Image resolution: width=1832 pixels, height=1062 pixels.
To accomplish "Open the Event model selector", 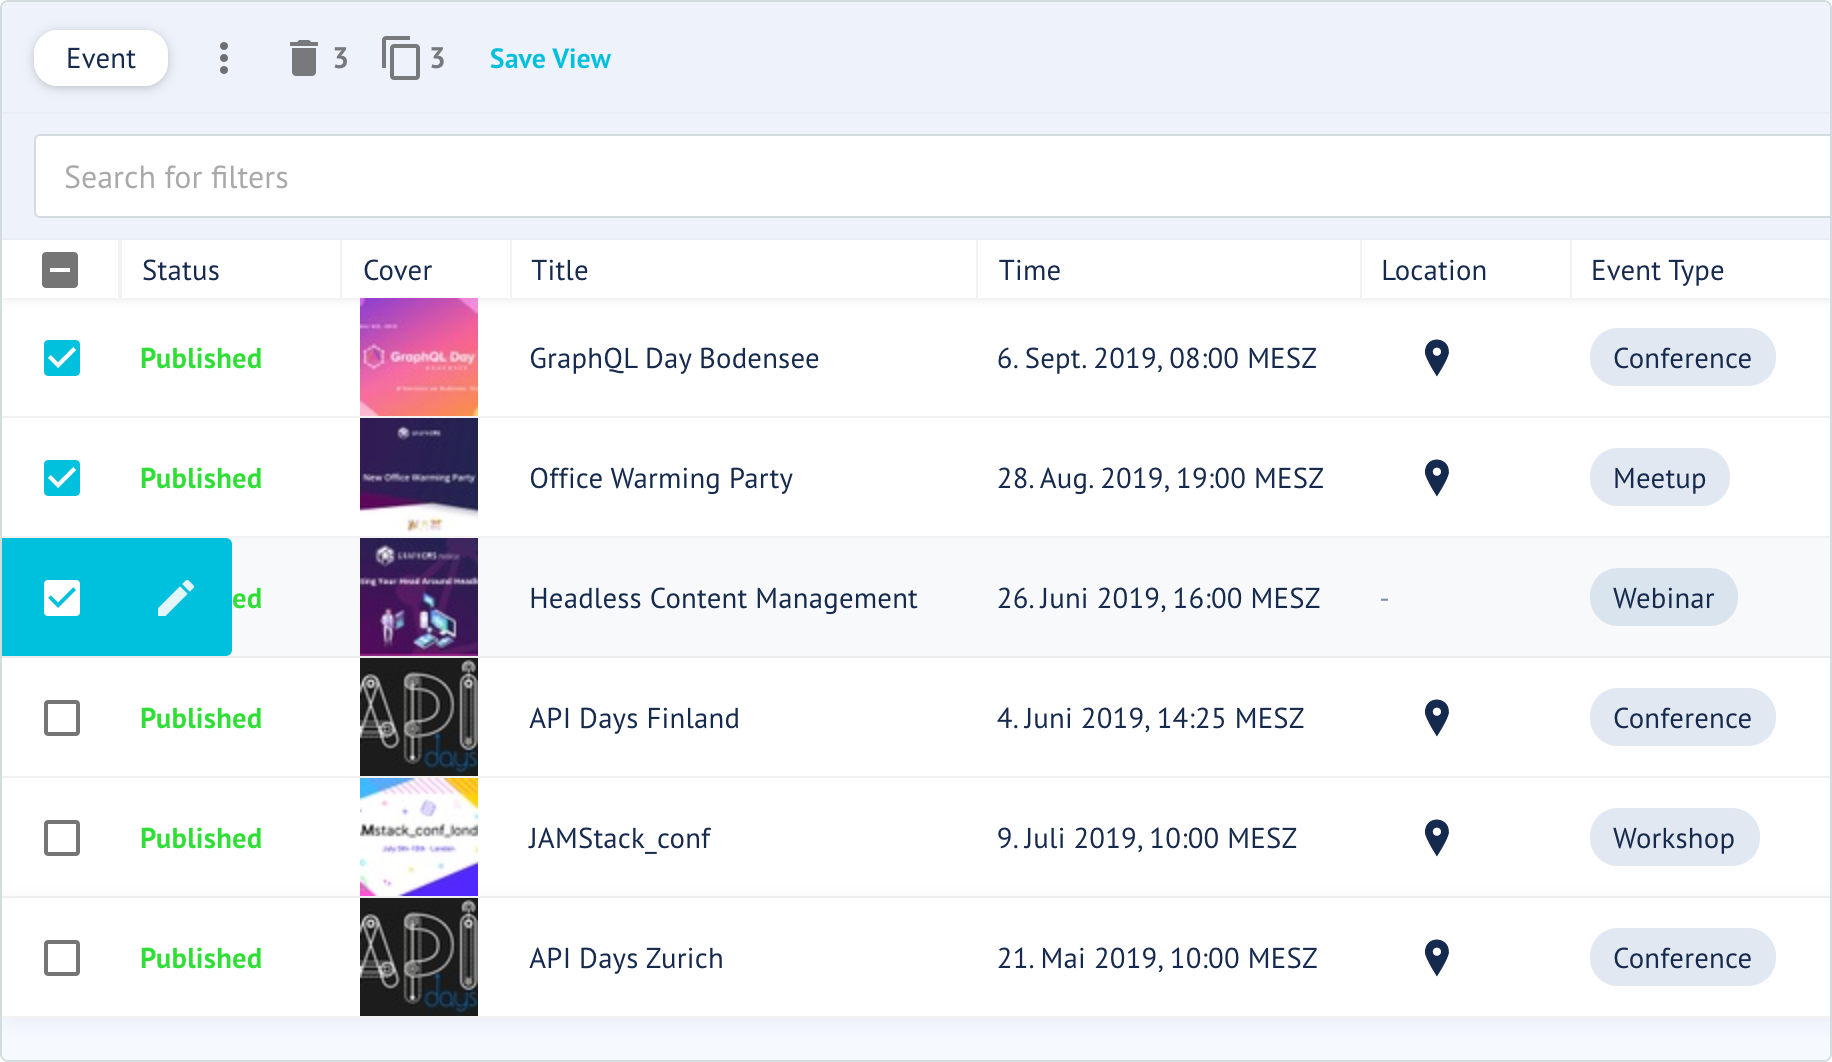I will pos(101,58).
